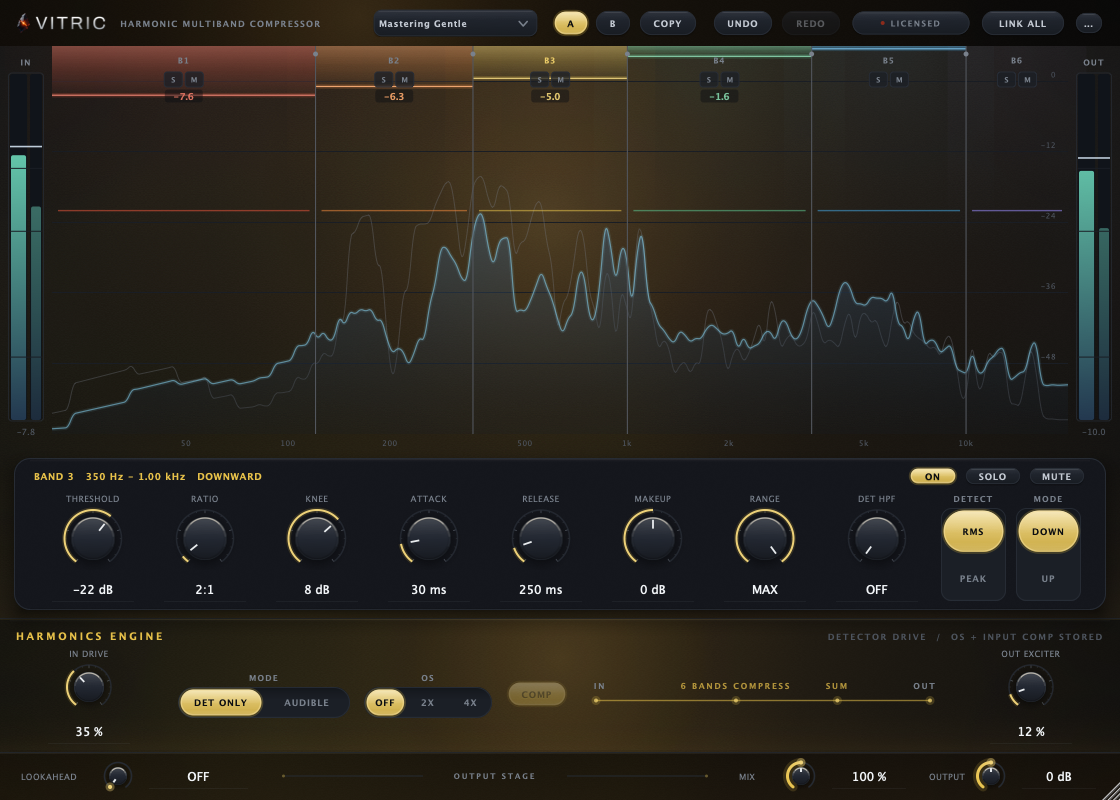
Task: Click the Ratio knob
Action: tap(205, 538)
